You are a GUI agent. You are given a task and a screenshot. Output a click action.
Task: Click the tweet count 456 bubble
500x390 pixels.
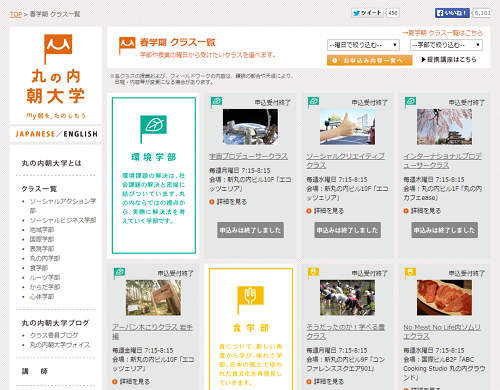click(x=393, y=13)
